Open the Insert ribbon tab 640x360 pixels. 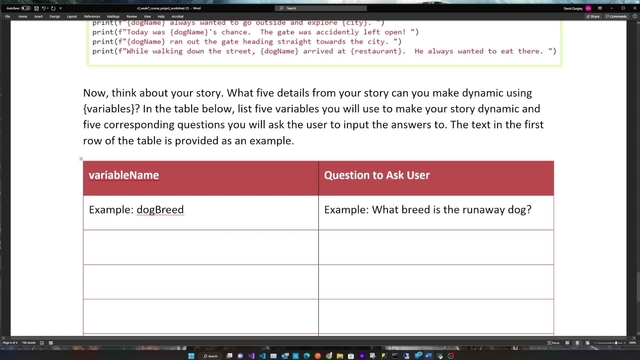pyautogui.click(x=38, y=16)
